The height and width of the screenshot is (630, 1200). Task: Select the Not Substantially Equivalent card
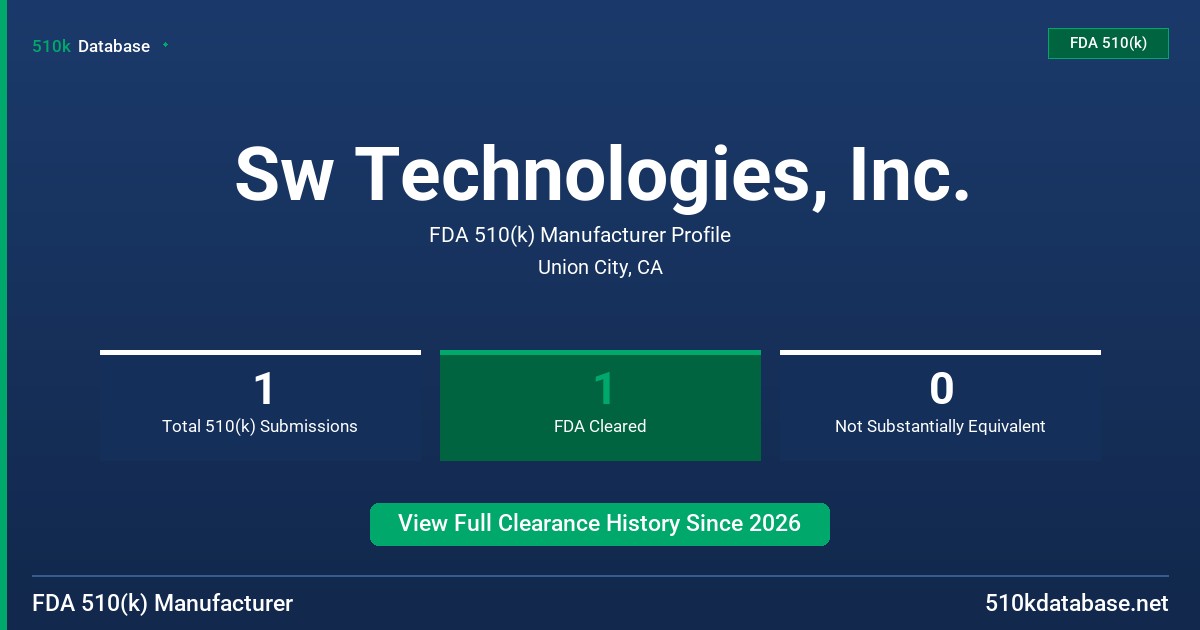(940, 406)
